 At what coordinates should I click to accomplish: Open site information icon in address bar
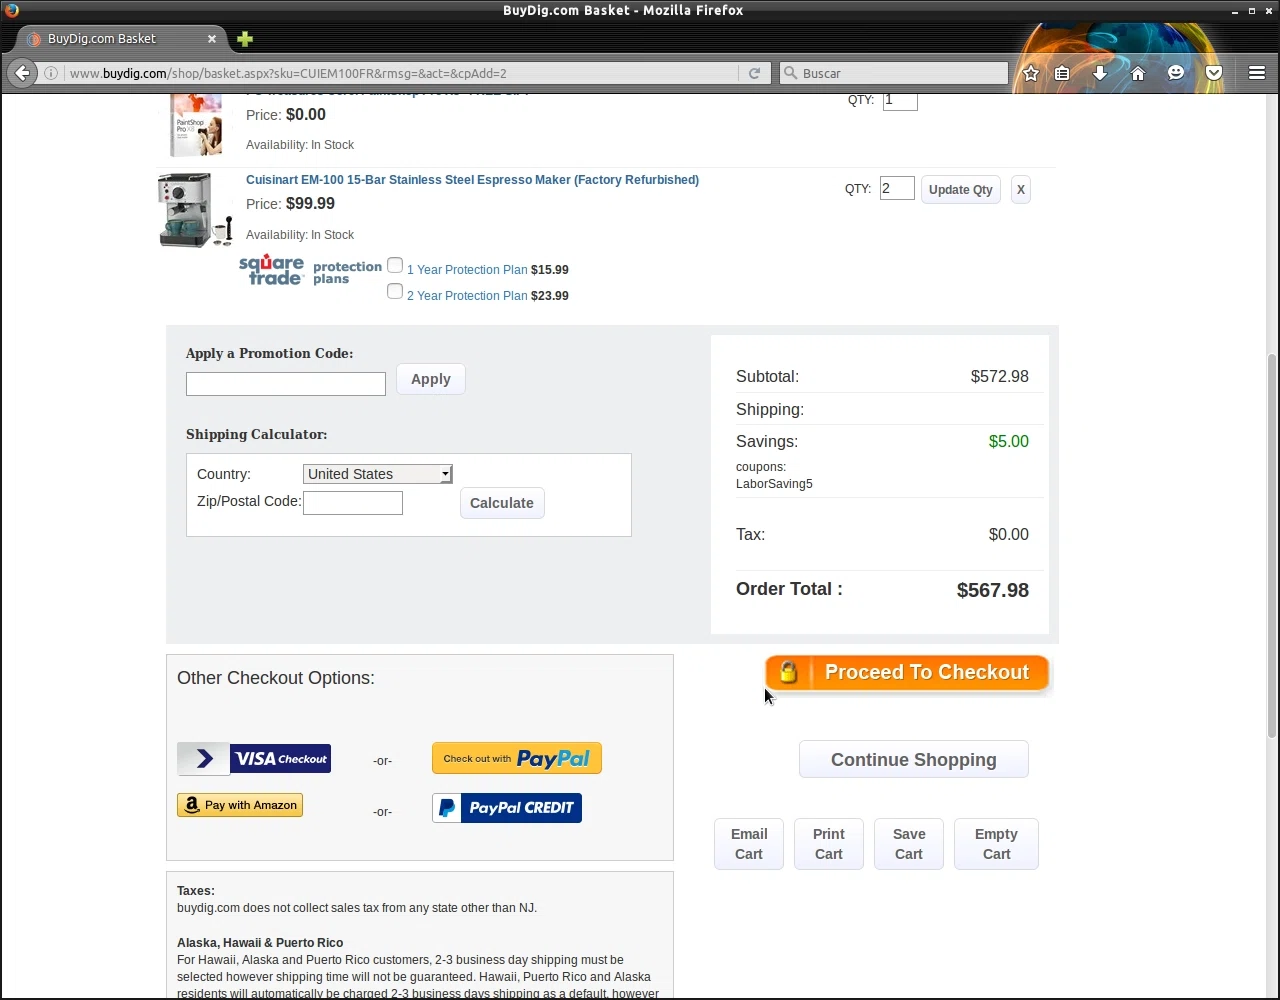pos(50,73)
